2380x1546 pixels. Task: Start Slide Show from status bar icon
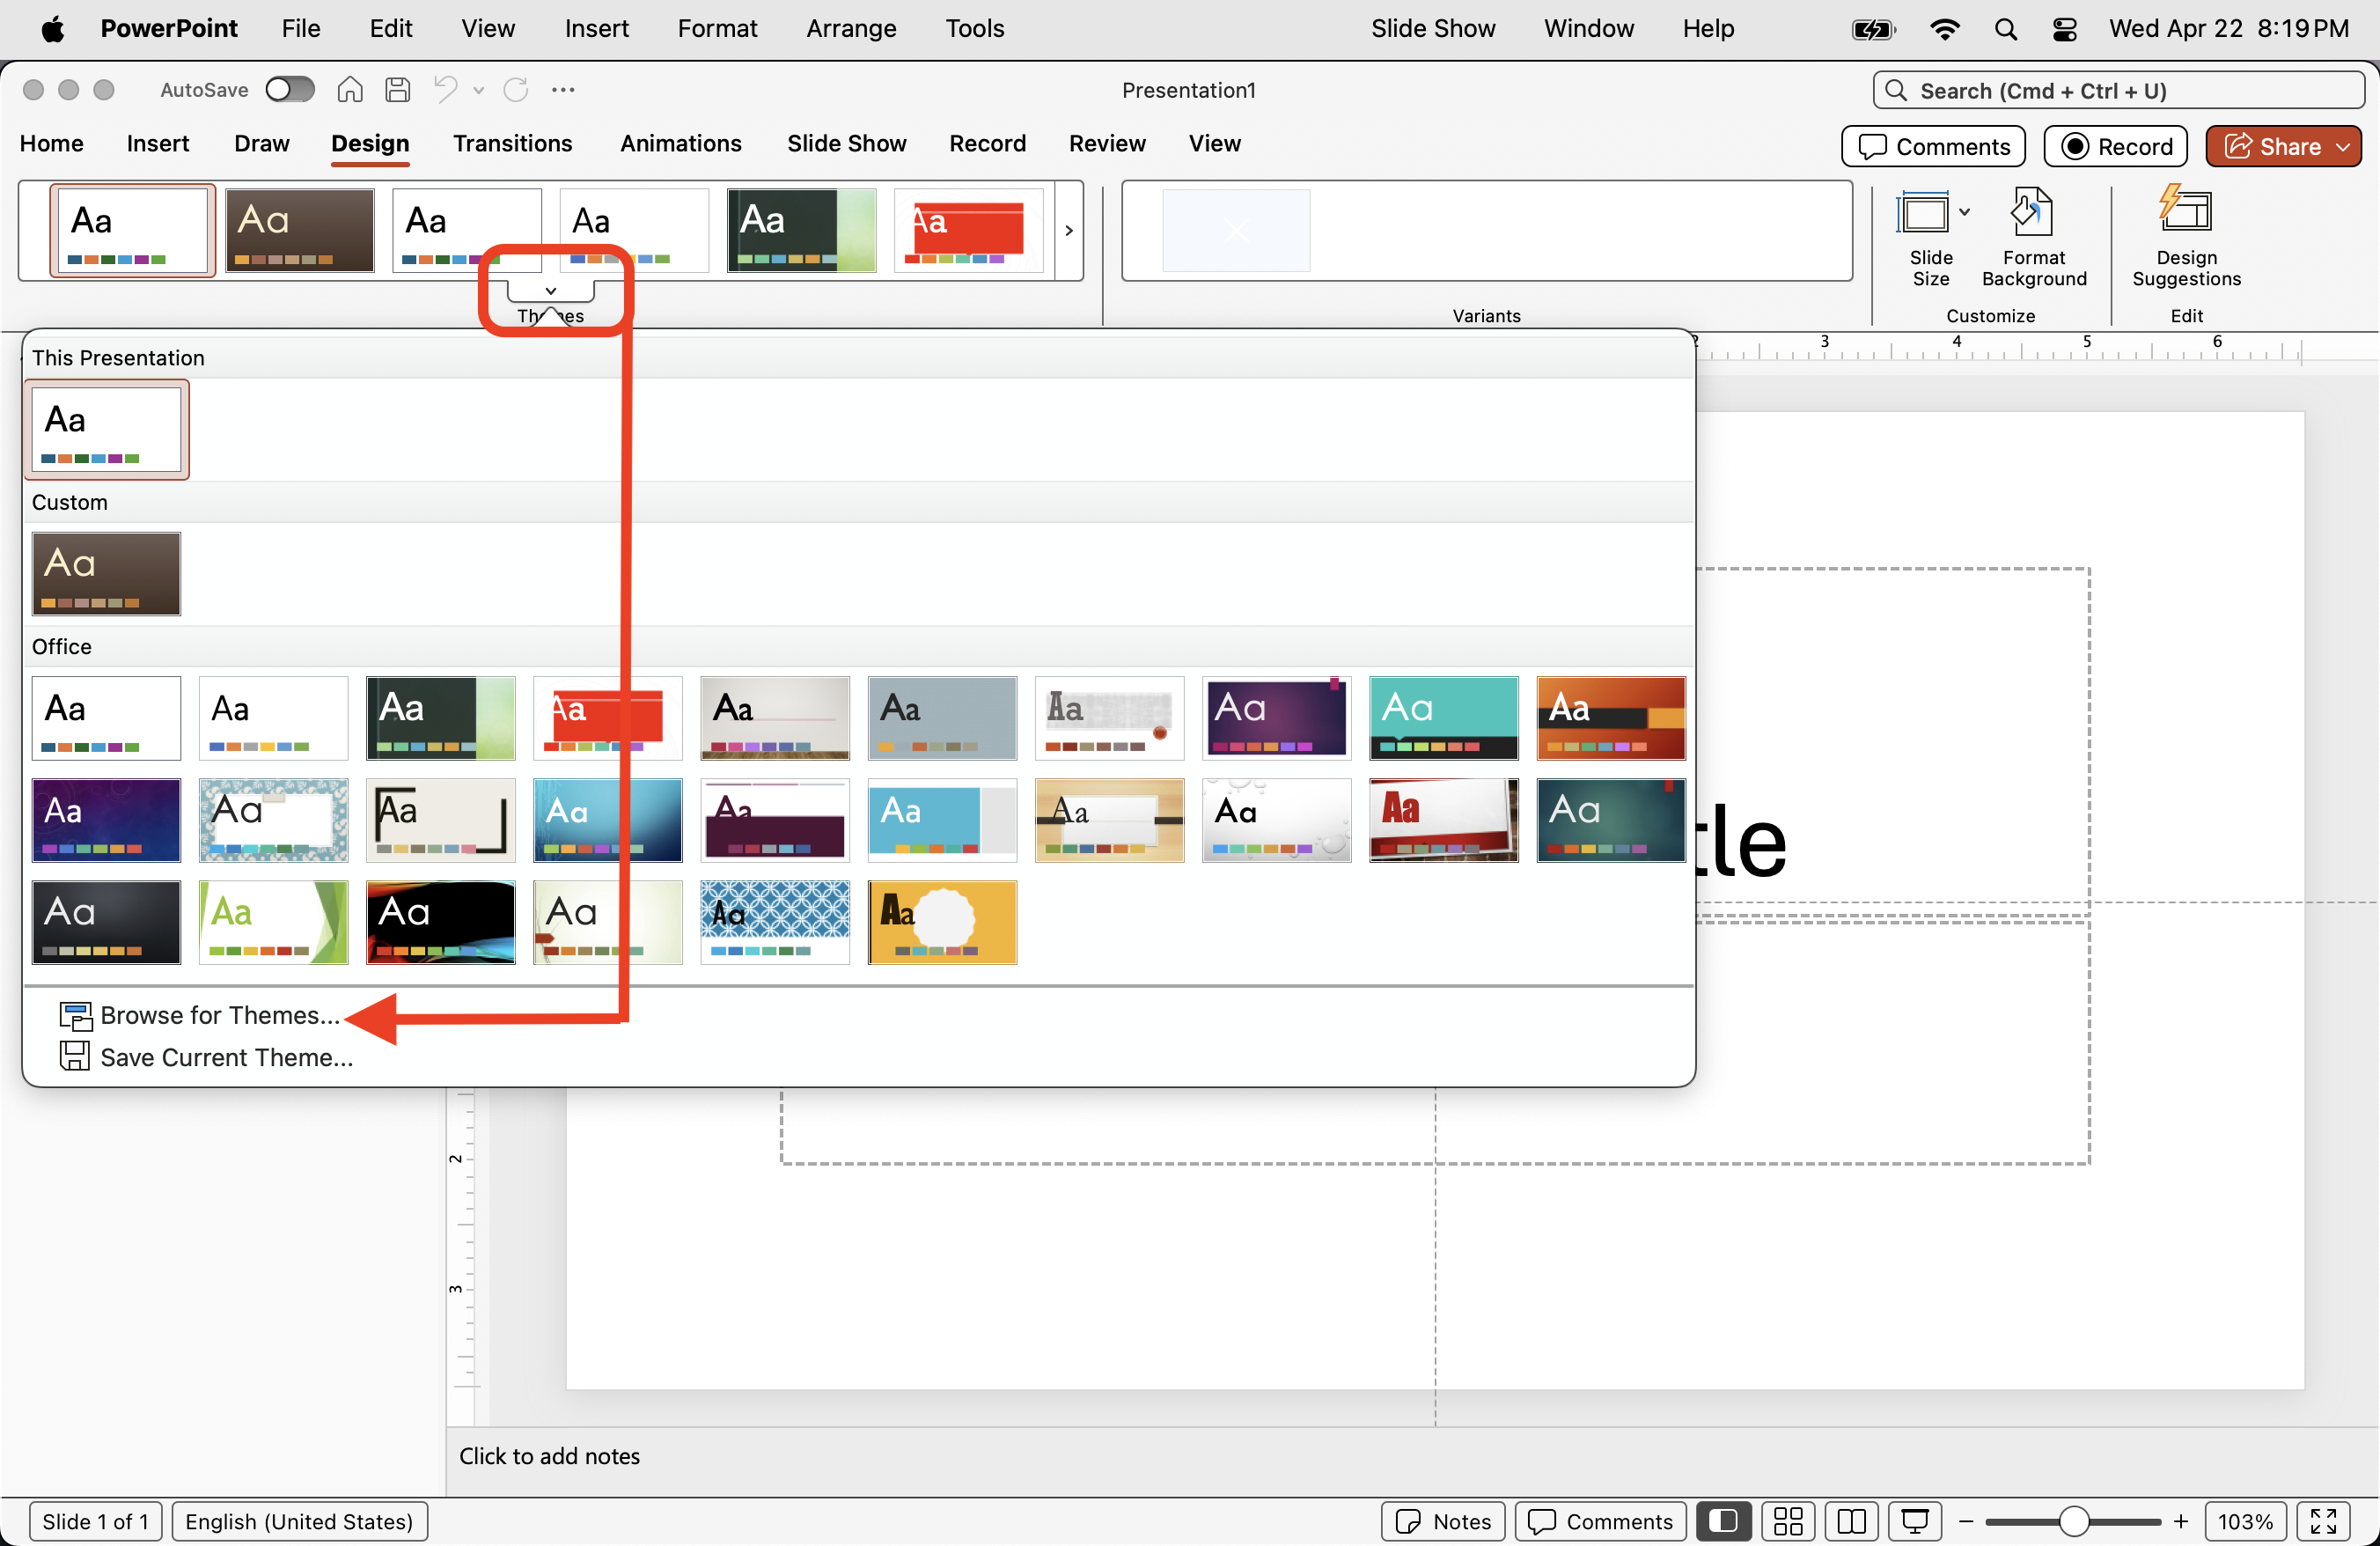pyautogui.click(x=1915, y=1521)
